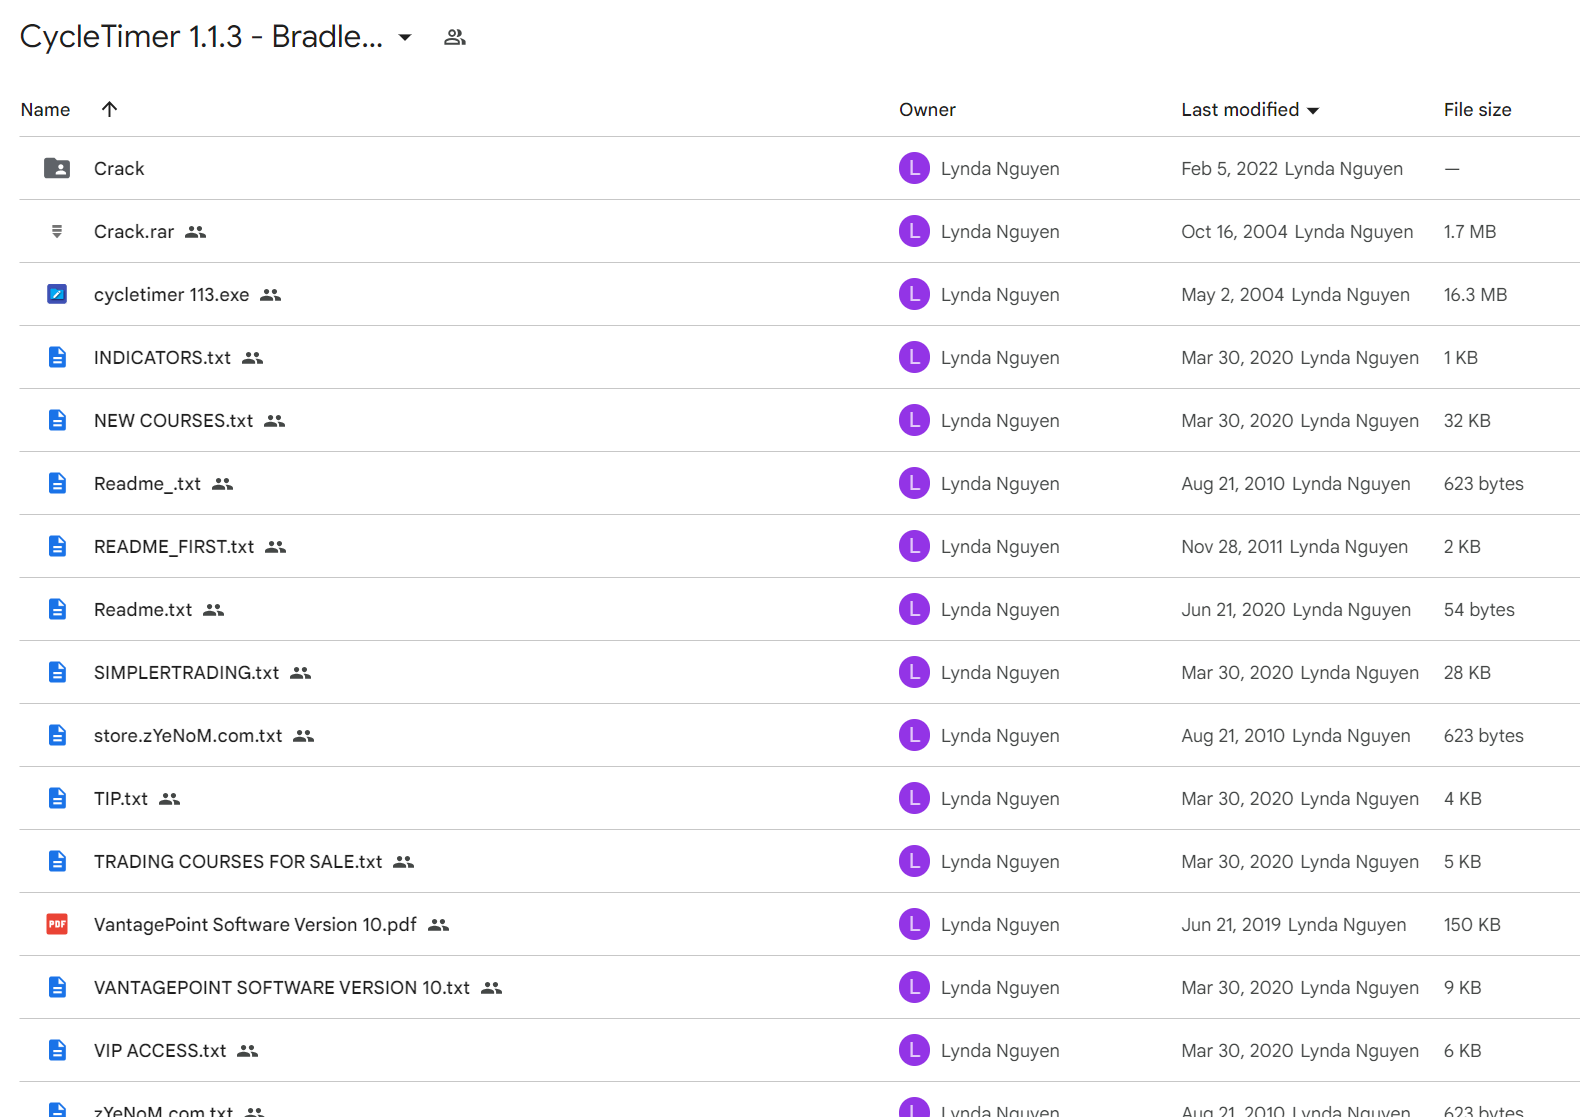Click the README_FIRST.txt document icon

tap(57, 546)
